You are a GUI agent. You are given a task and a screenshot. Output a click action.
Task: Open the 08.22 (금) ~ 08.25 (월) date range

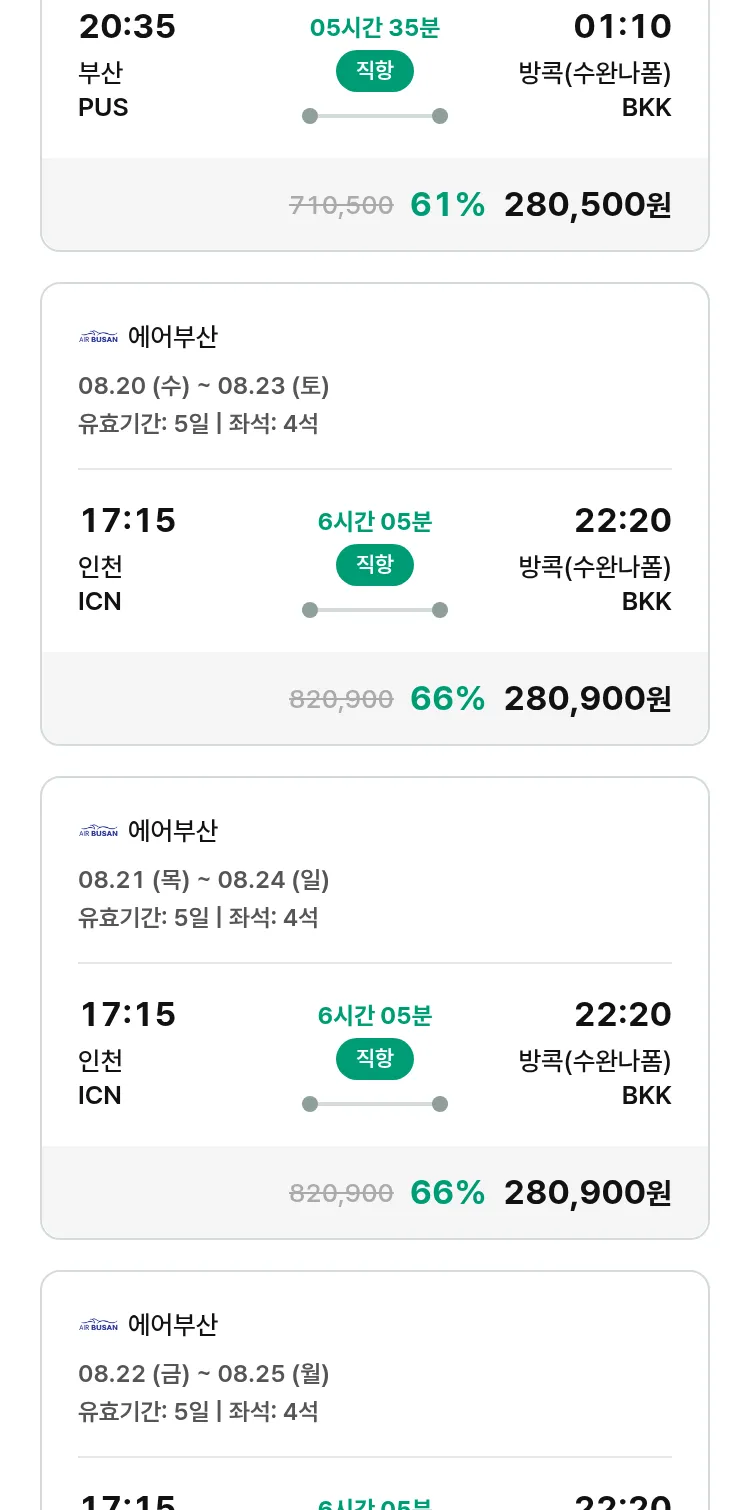tap(204, 1374)
